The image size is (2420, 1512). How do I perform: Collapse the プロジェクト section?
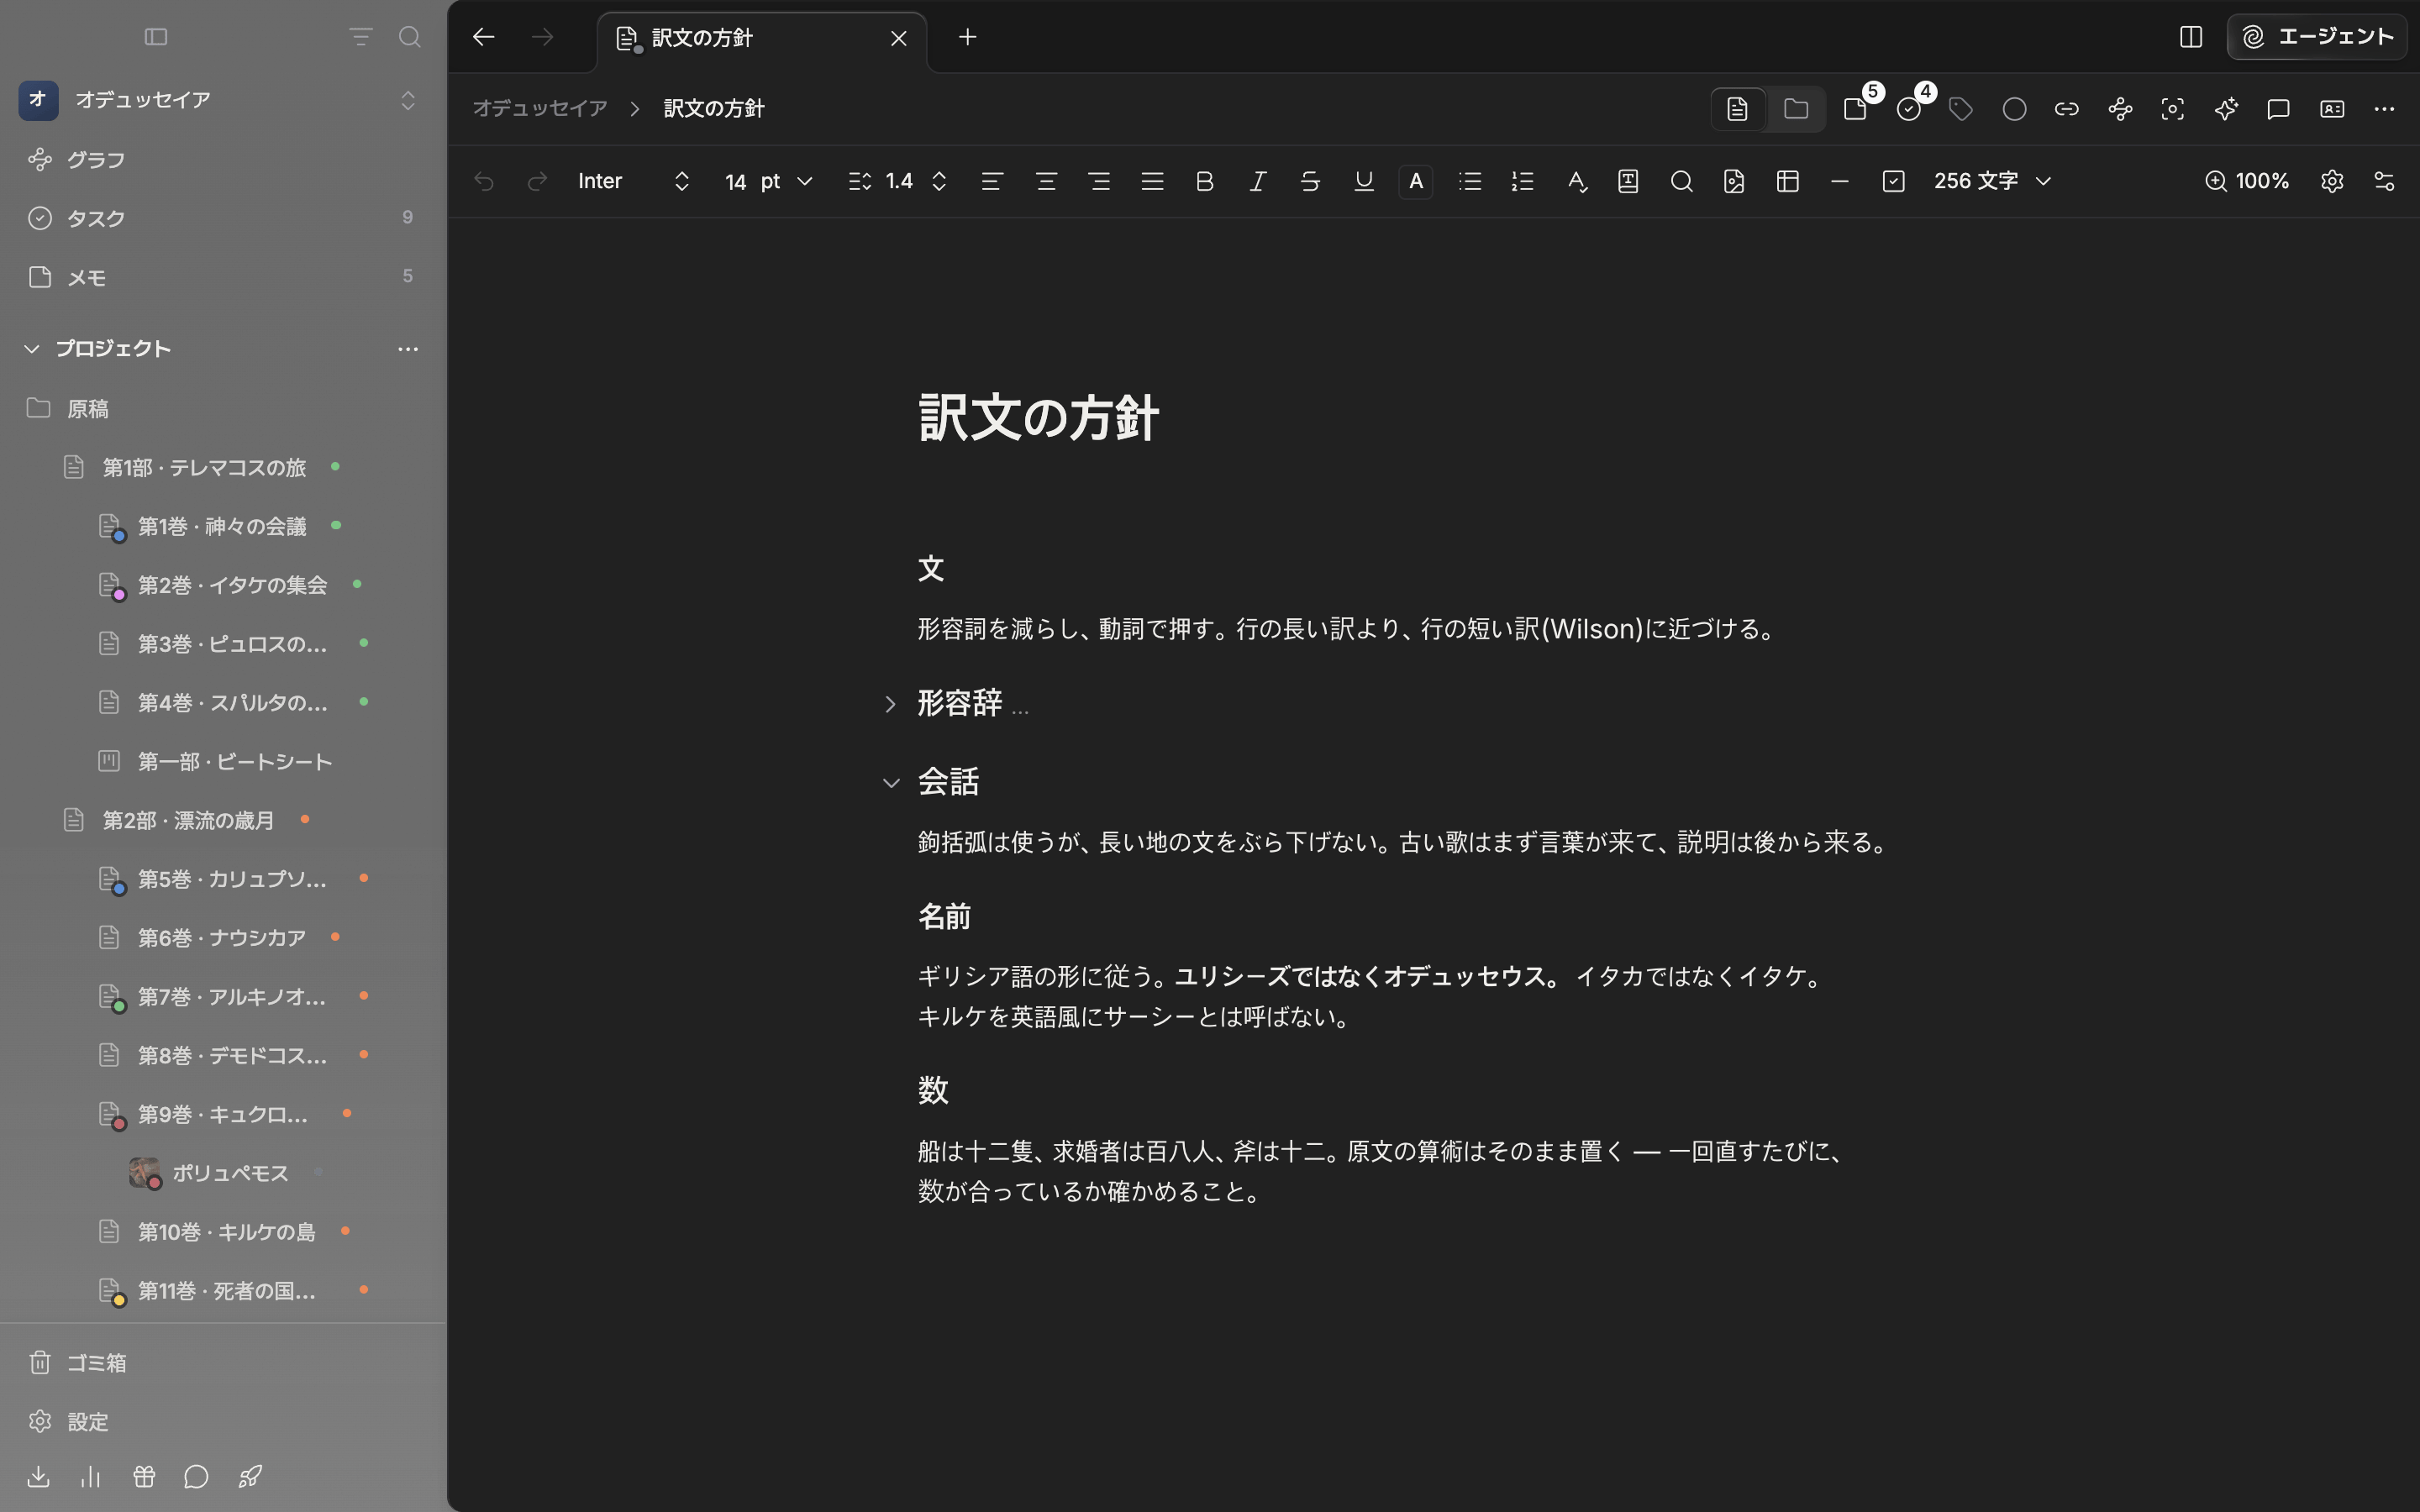pos(32,348)
